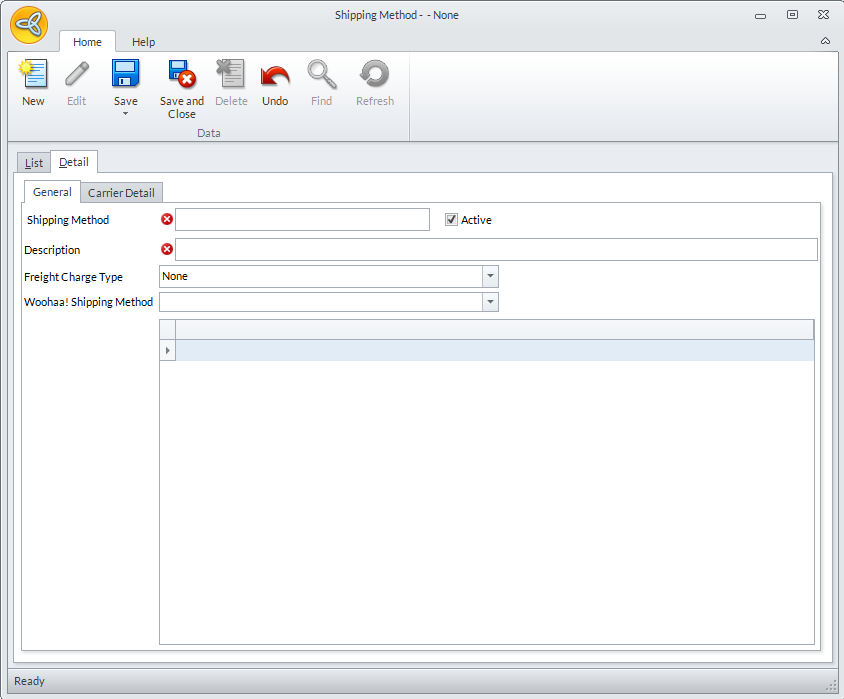Click the Find magnifier icon
Screen dimensions: 844x699
pos(321,75)
